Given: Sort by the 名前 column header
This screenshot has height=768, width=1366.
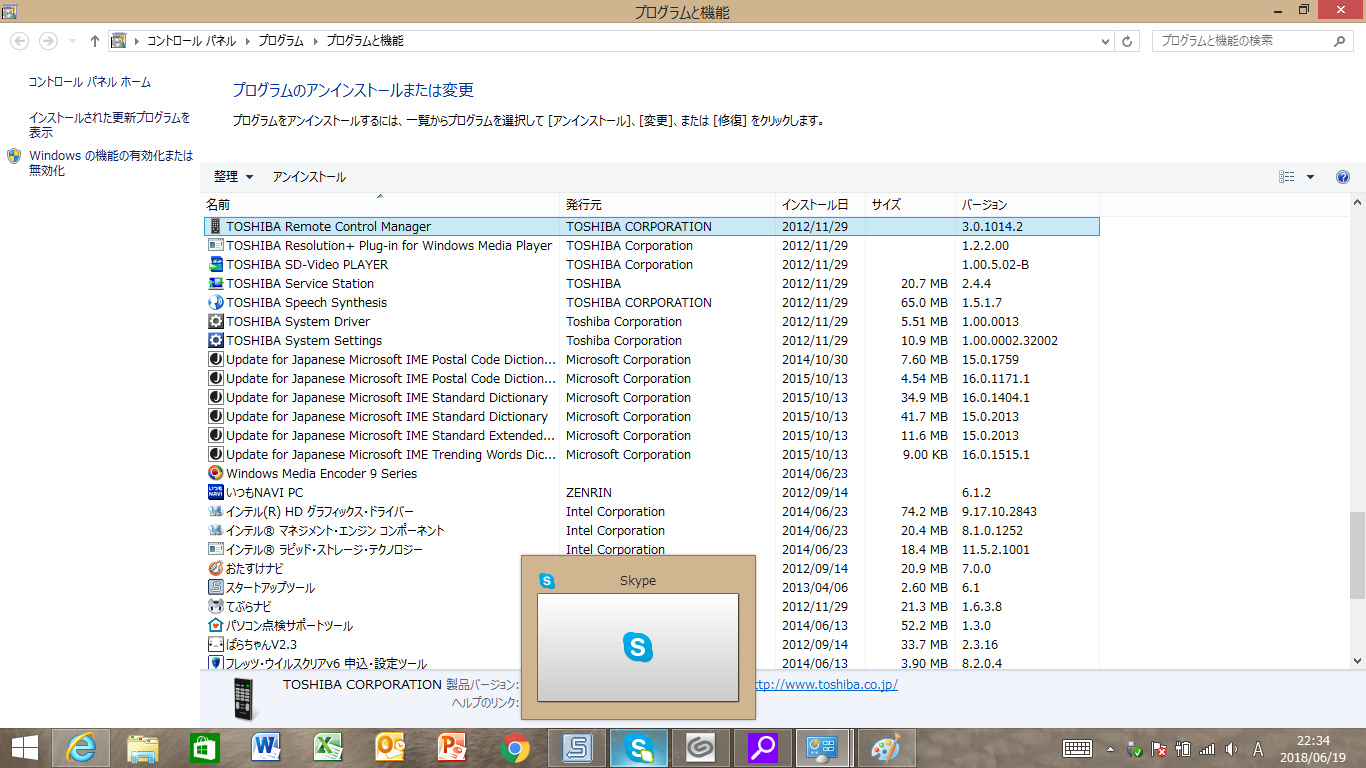Looking at the screenshot, I should tap(380, 205).
